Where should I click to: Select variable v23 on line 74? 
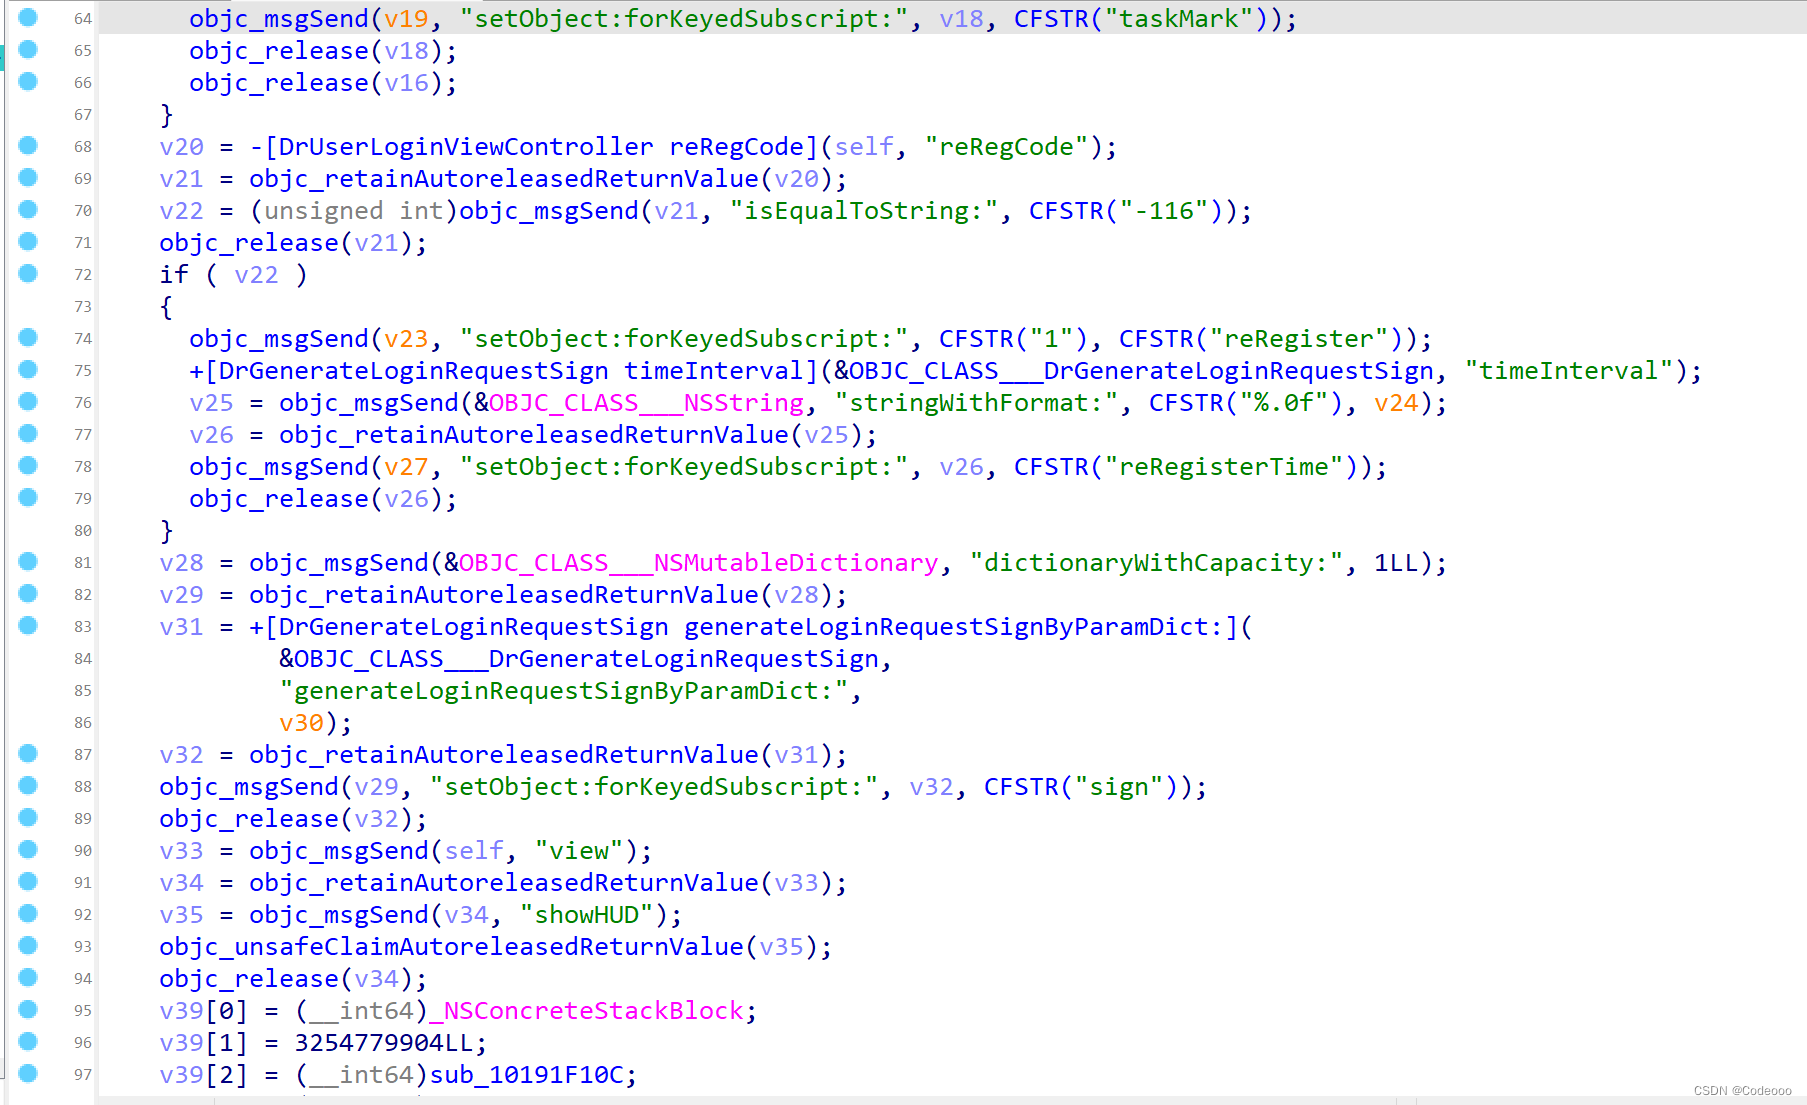[406, 339]
